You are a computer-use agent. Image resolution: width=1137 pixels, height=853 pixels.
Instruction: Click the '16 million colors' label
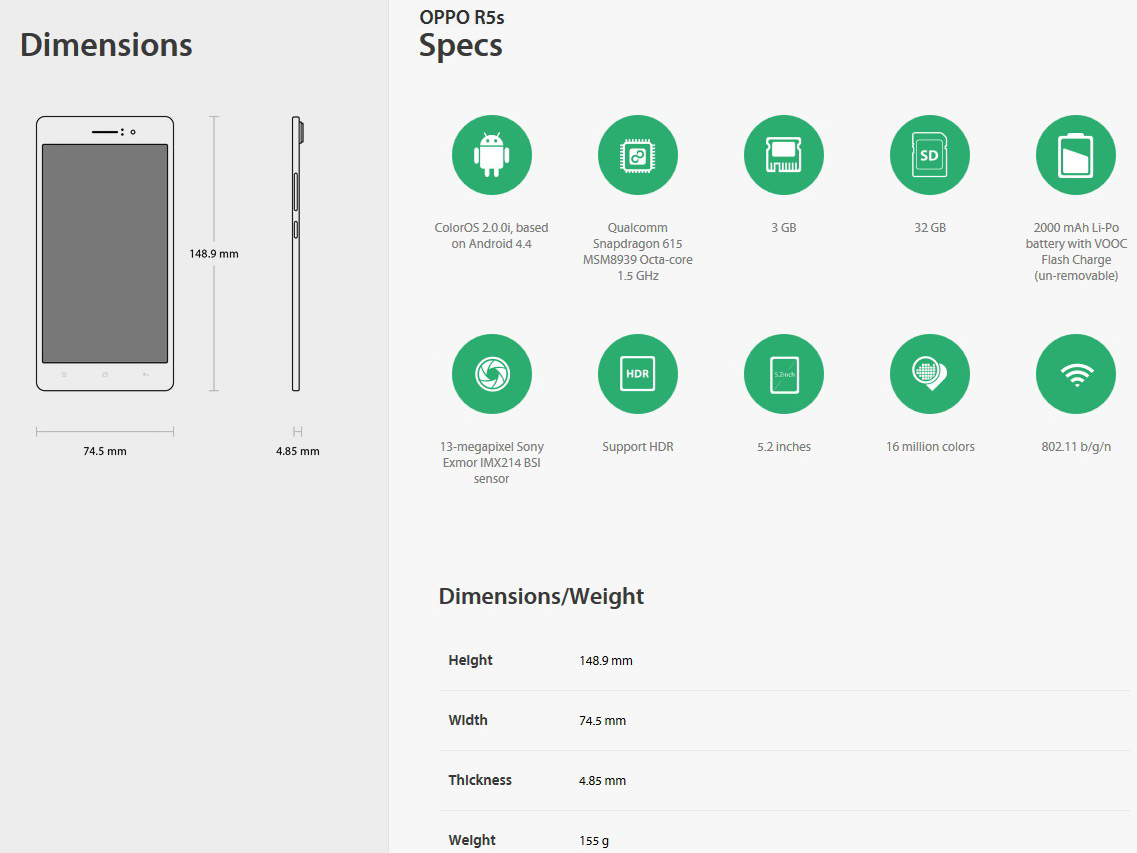pos(930,447)
